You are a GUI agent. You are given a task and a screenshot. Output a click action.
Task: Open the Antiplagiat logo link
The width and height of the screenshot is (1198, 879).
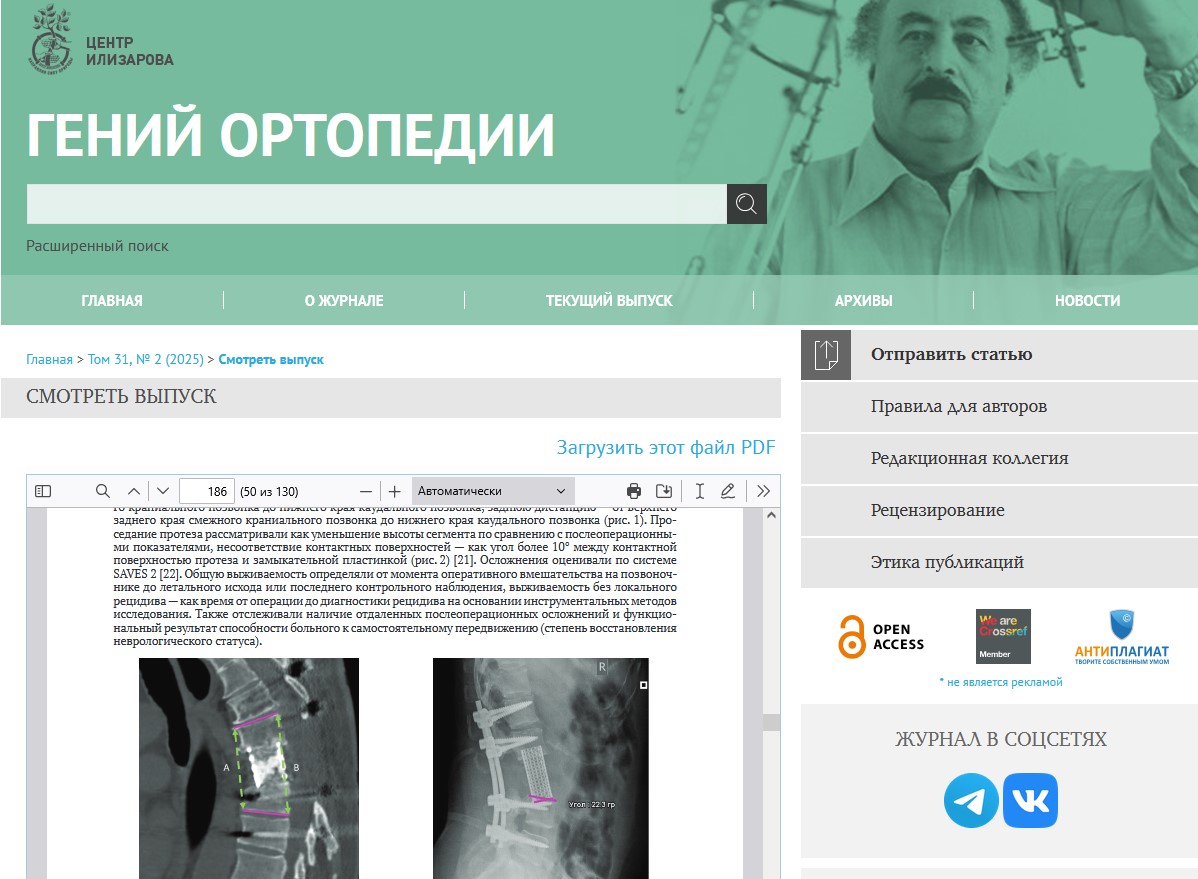(1122, 637)
